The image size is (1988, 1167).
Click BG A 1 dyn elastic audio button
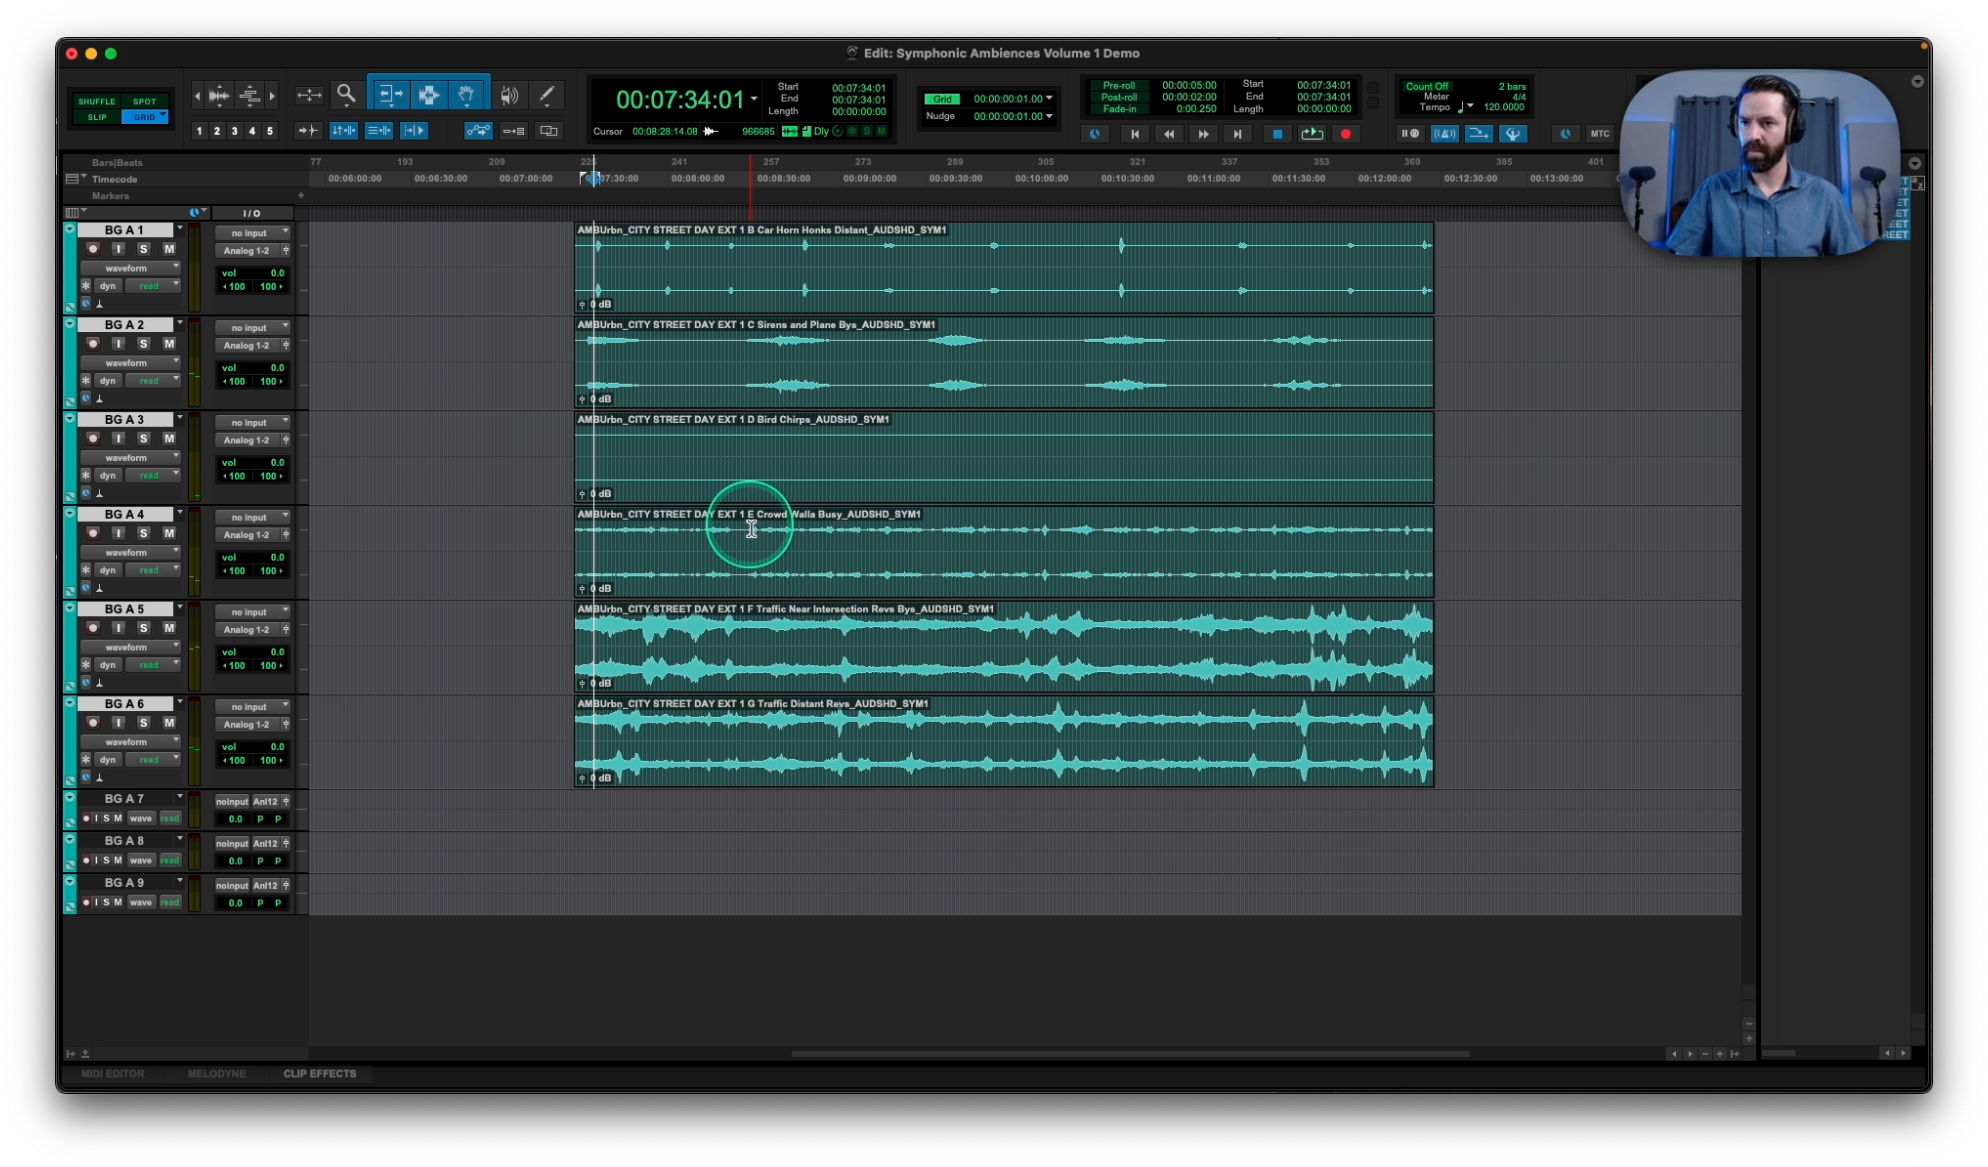coord(107,286)
